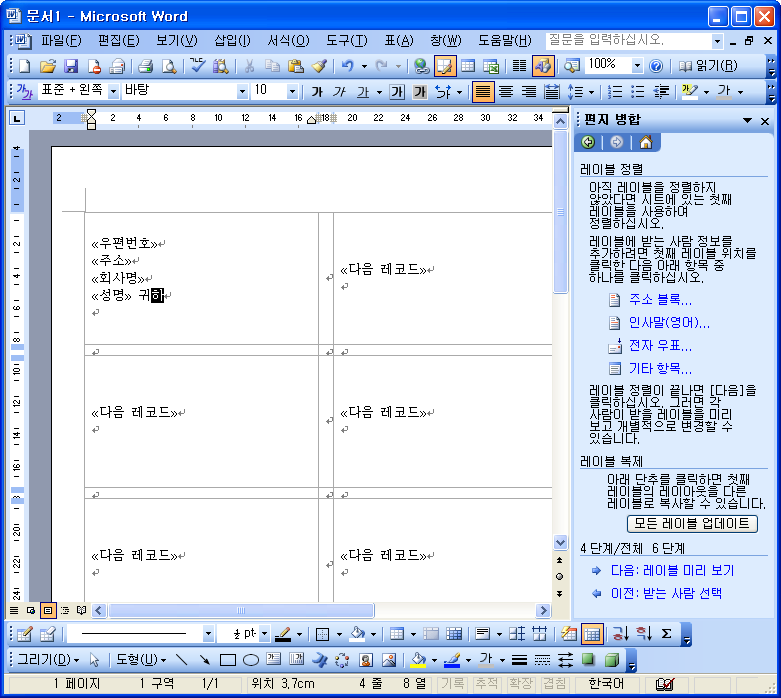Click the 기타 항목... link
Viewport: 781px width, 698px height.
[x=660, y=369]
